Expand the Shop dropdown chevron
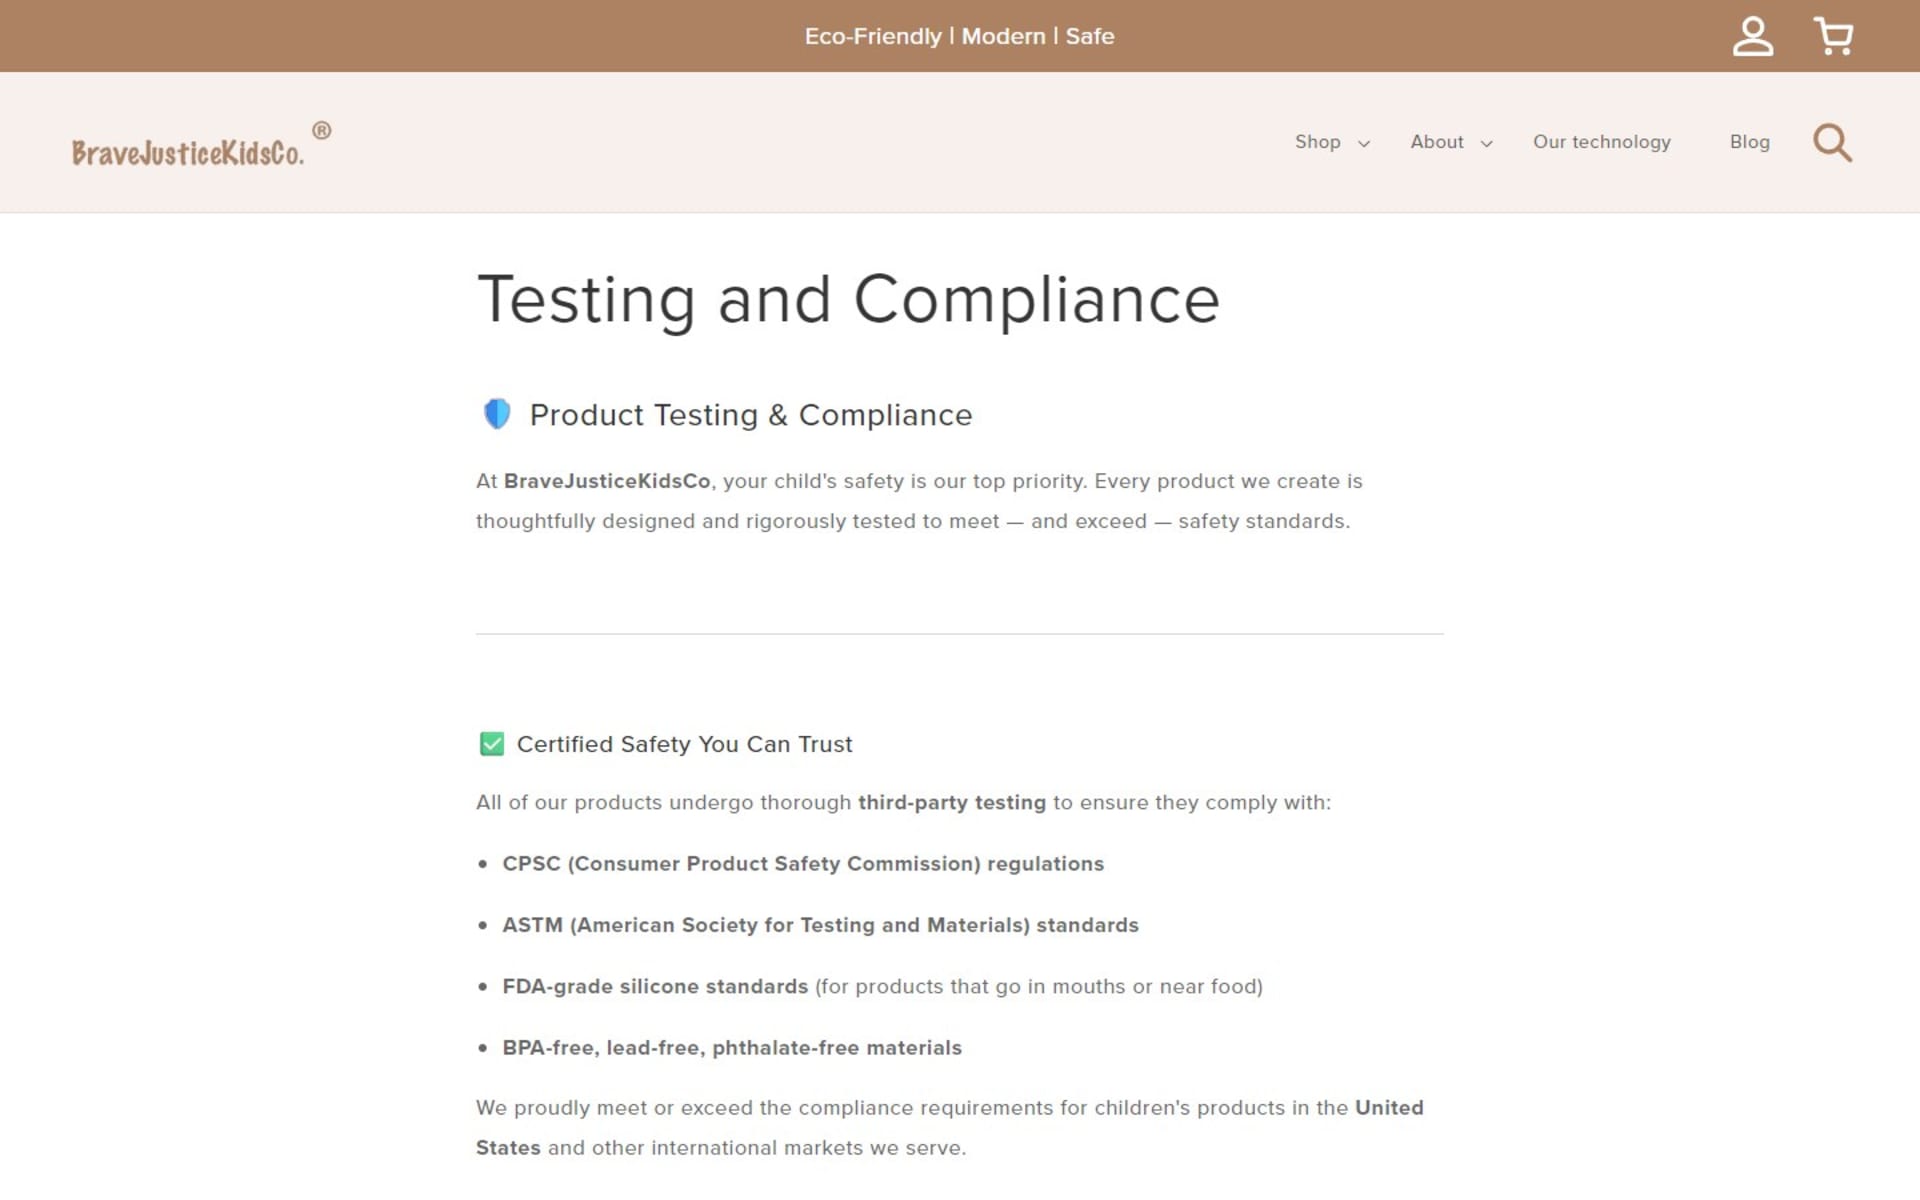 click(1363, 144)
